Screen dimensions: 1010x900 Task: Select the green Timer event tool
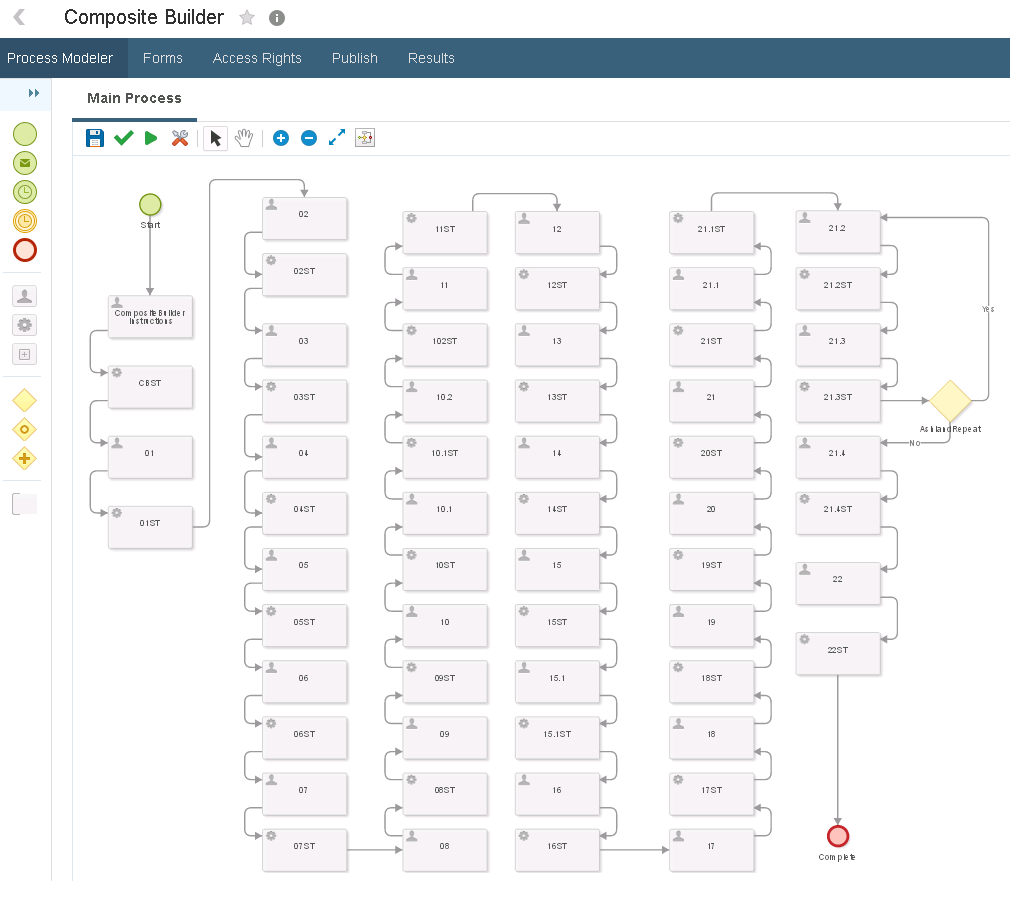click(24, 192)
